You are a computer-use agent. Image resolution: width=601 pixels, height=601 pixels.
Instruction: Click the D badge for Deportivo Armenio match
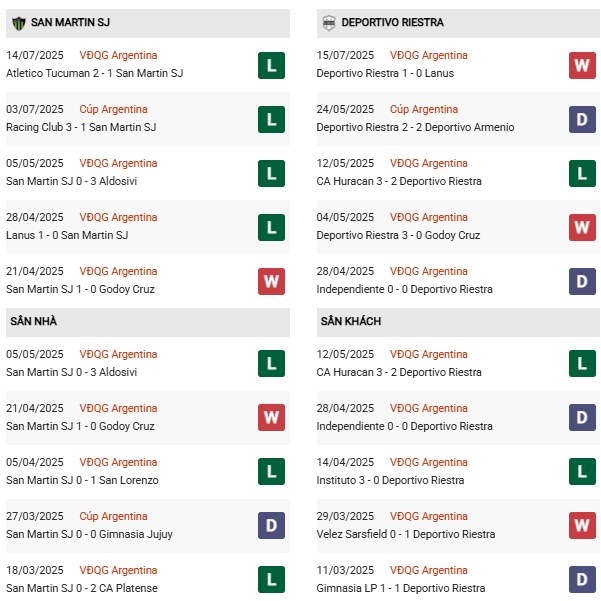[582, 119]
